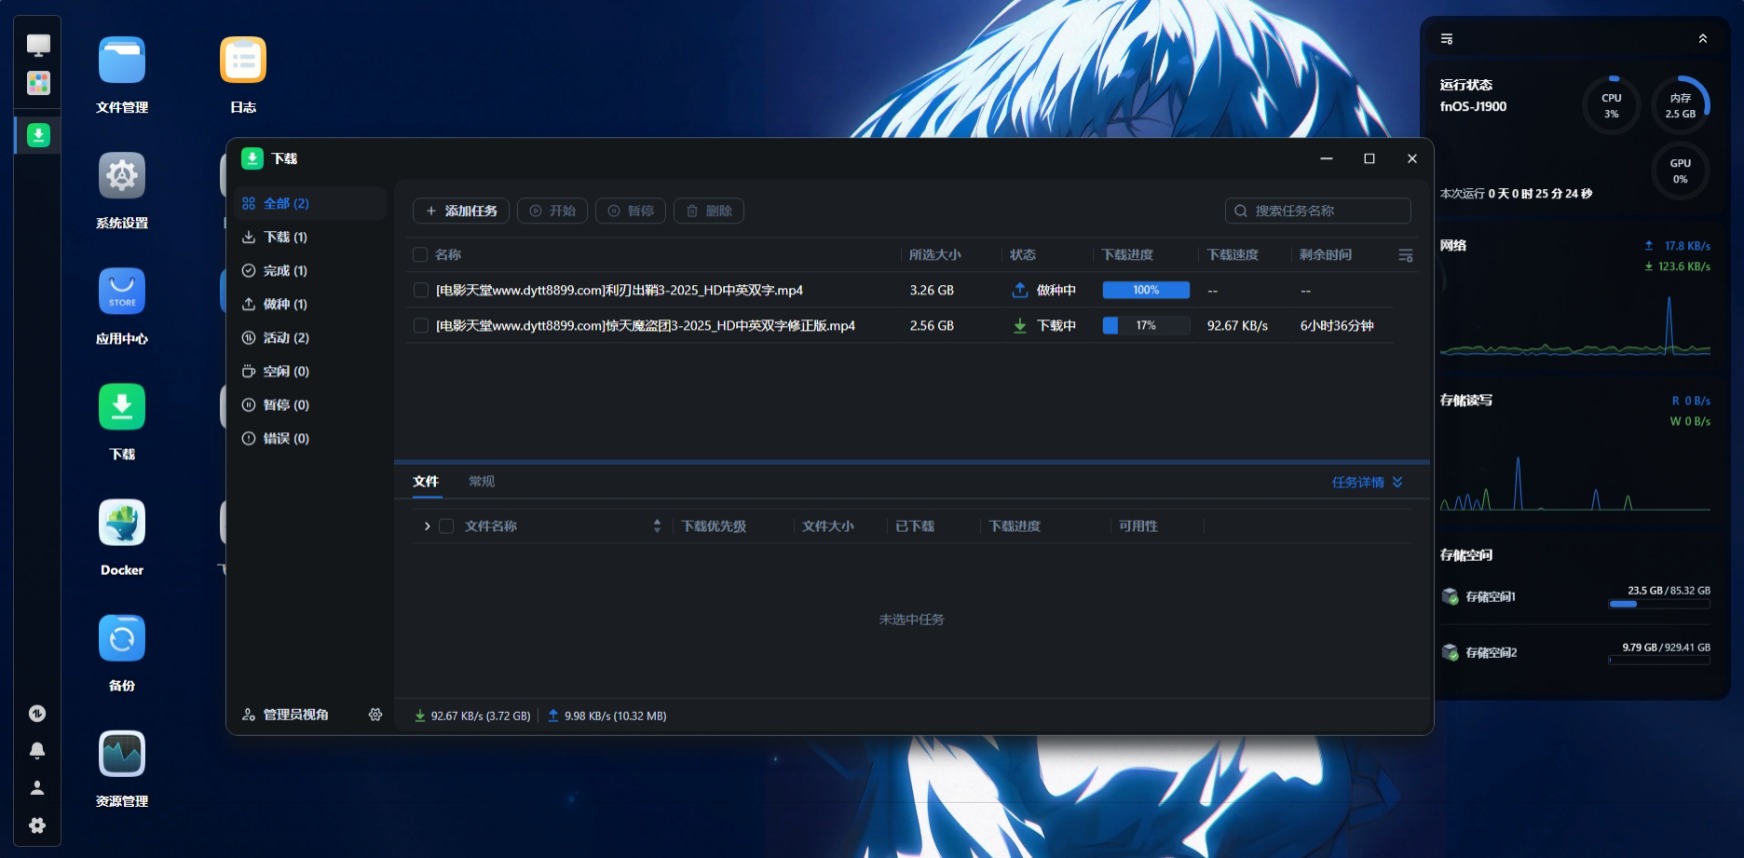
Task: Click the 存储空间1 usage bar
Action: point(1659,604)
